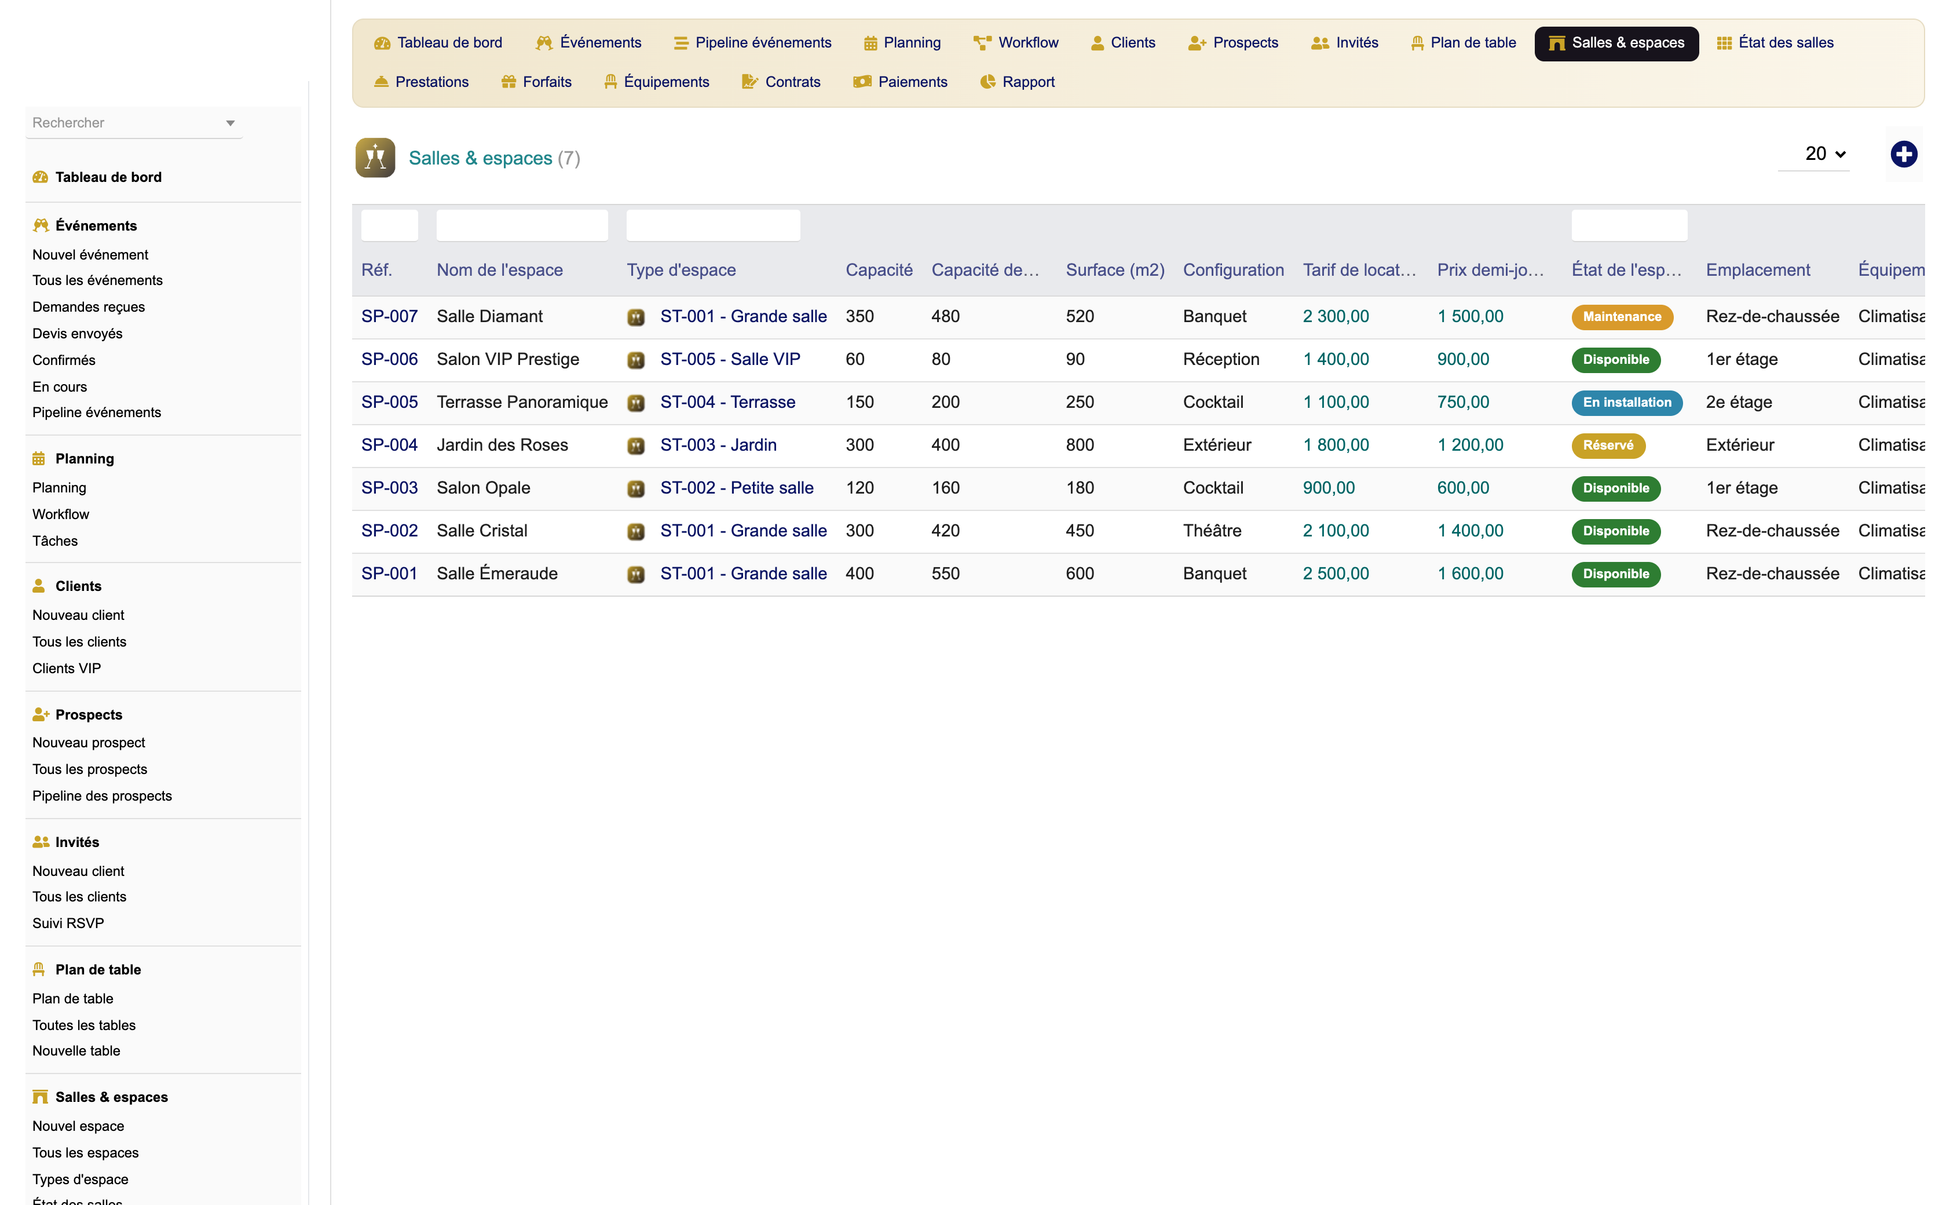1946x1205 pixels.
Task: Click space type icon in Salon VIP Prestige row
Action: tap(636, 360)
